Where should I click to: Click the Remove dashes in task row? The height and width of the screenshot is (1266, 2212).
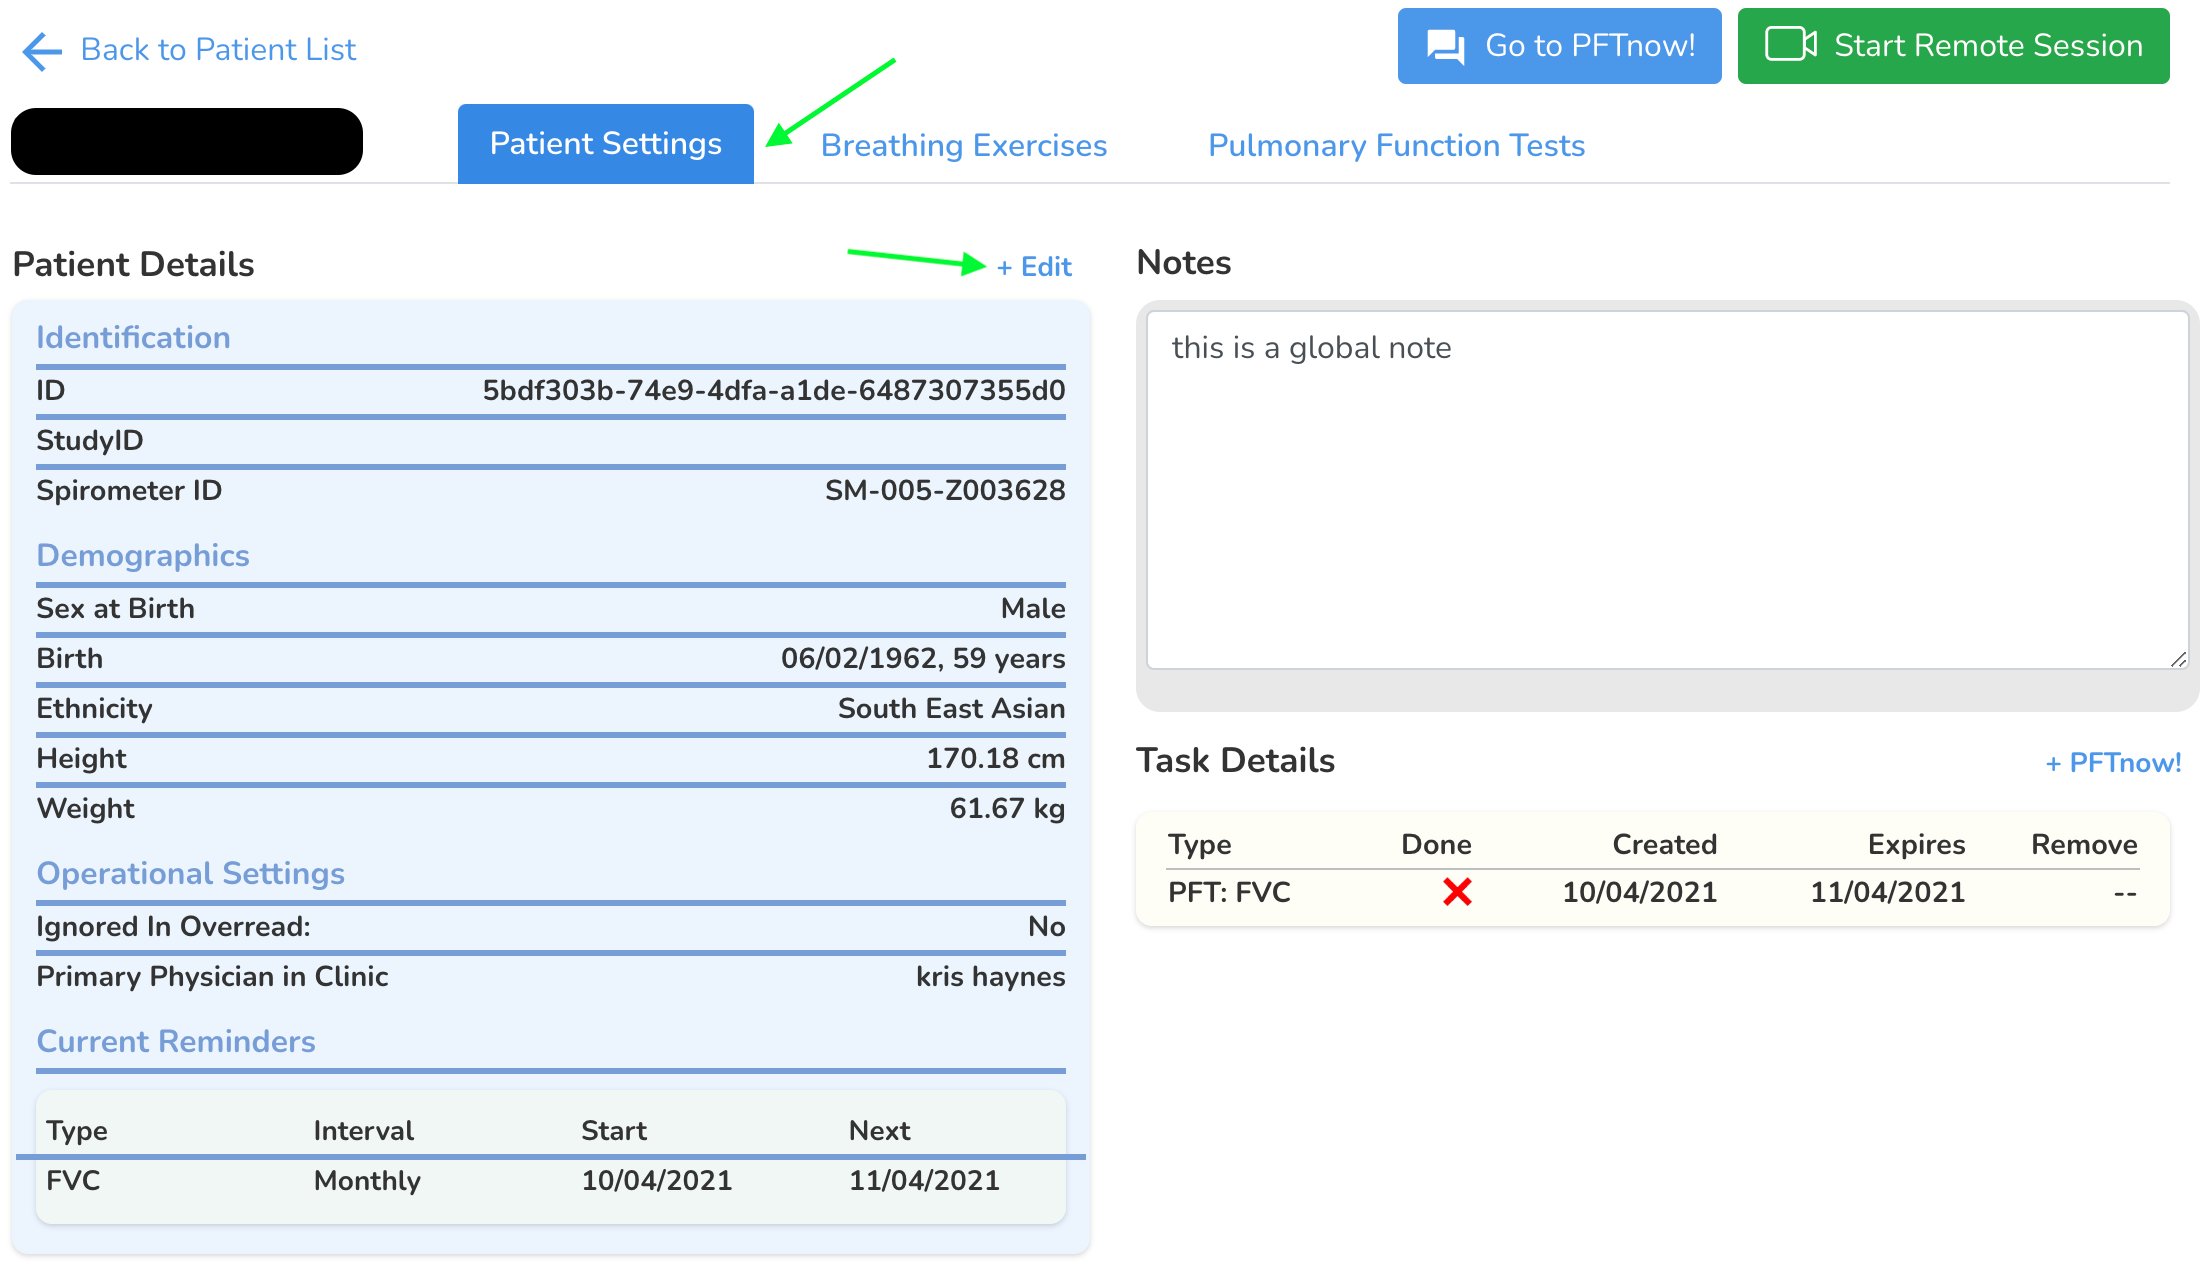(x=2125, y=893)
